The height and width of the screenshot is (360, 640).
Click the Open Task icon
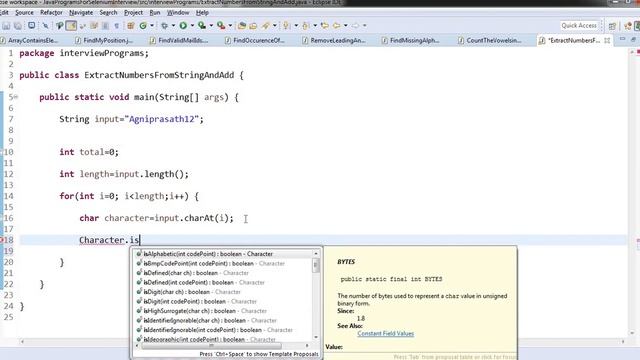click(253, 26)
